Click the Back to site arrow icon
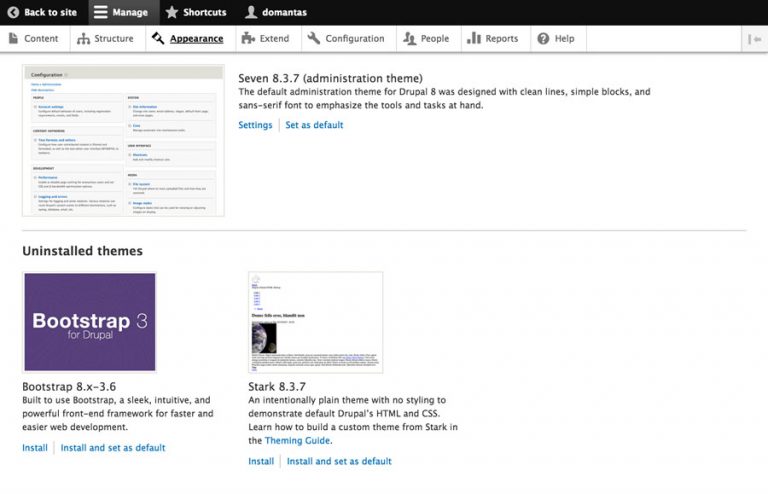The width and height of the screenshot is (768, 494). (11, 13)
